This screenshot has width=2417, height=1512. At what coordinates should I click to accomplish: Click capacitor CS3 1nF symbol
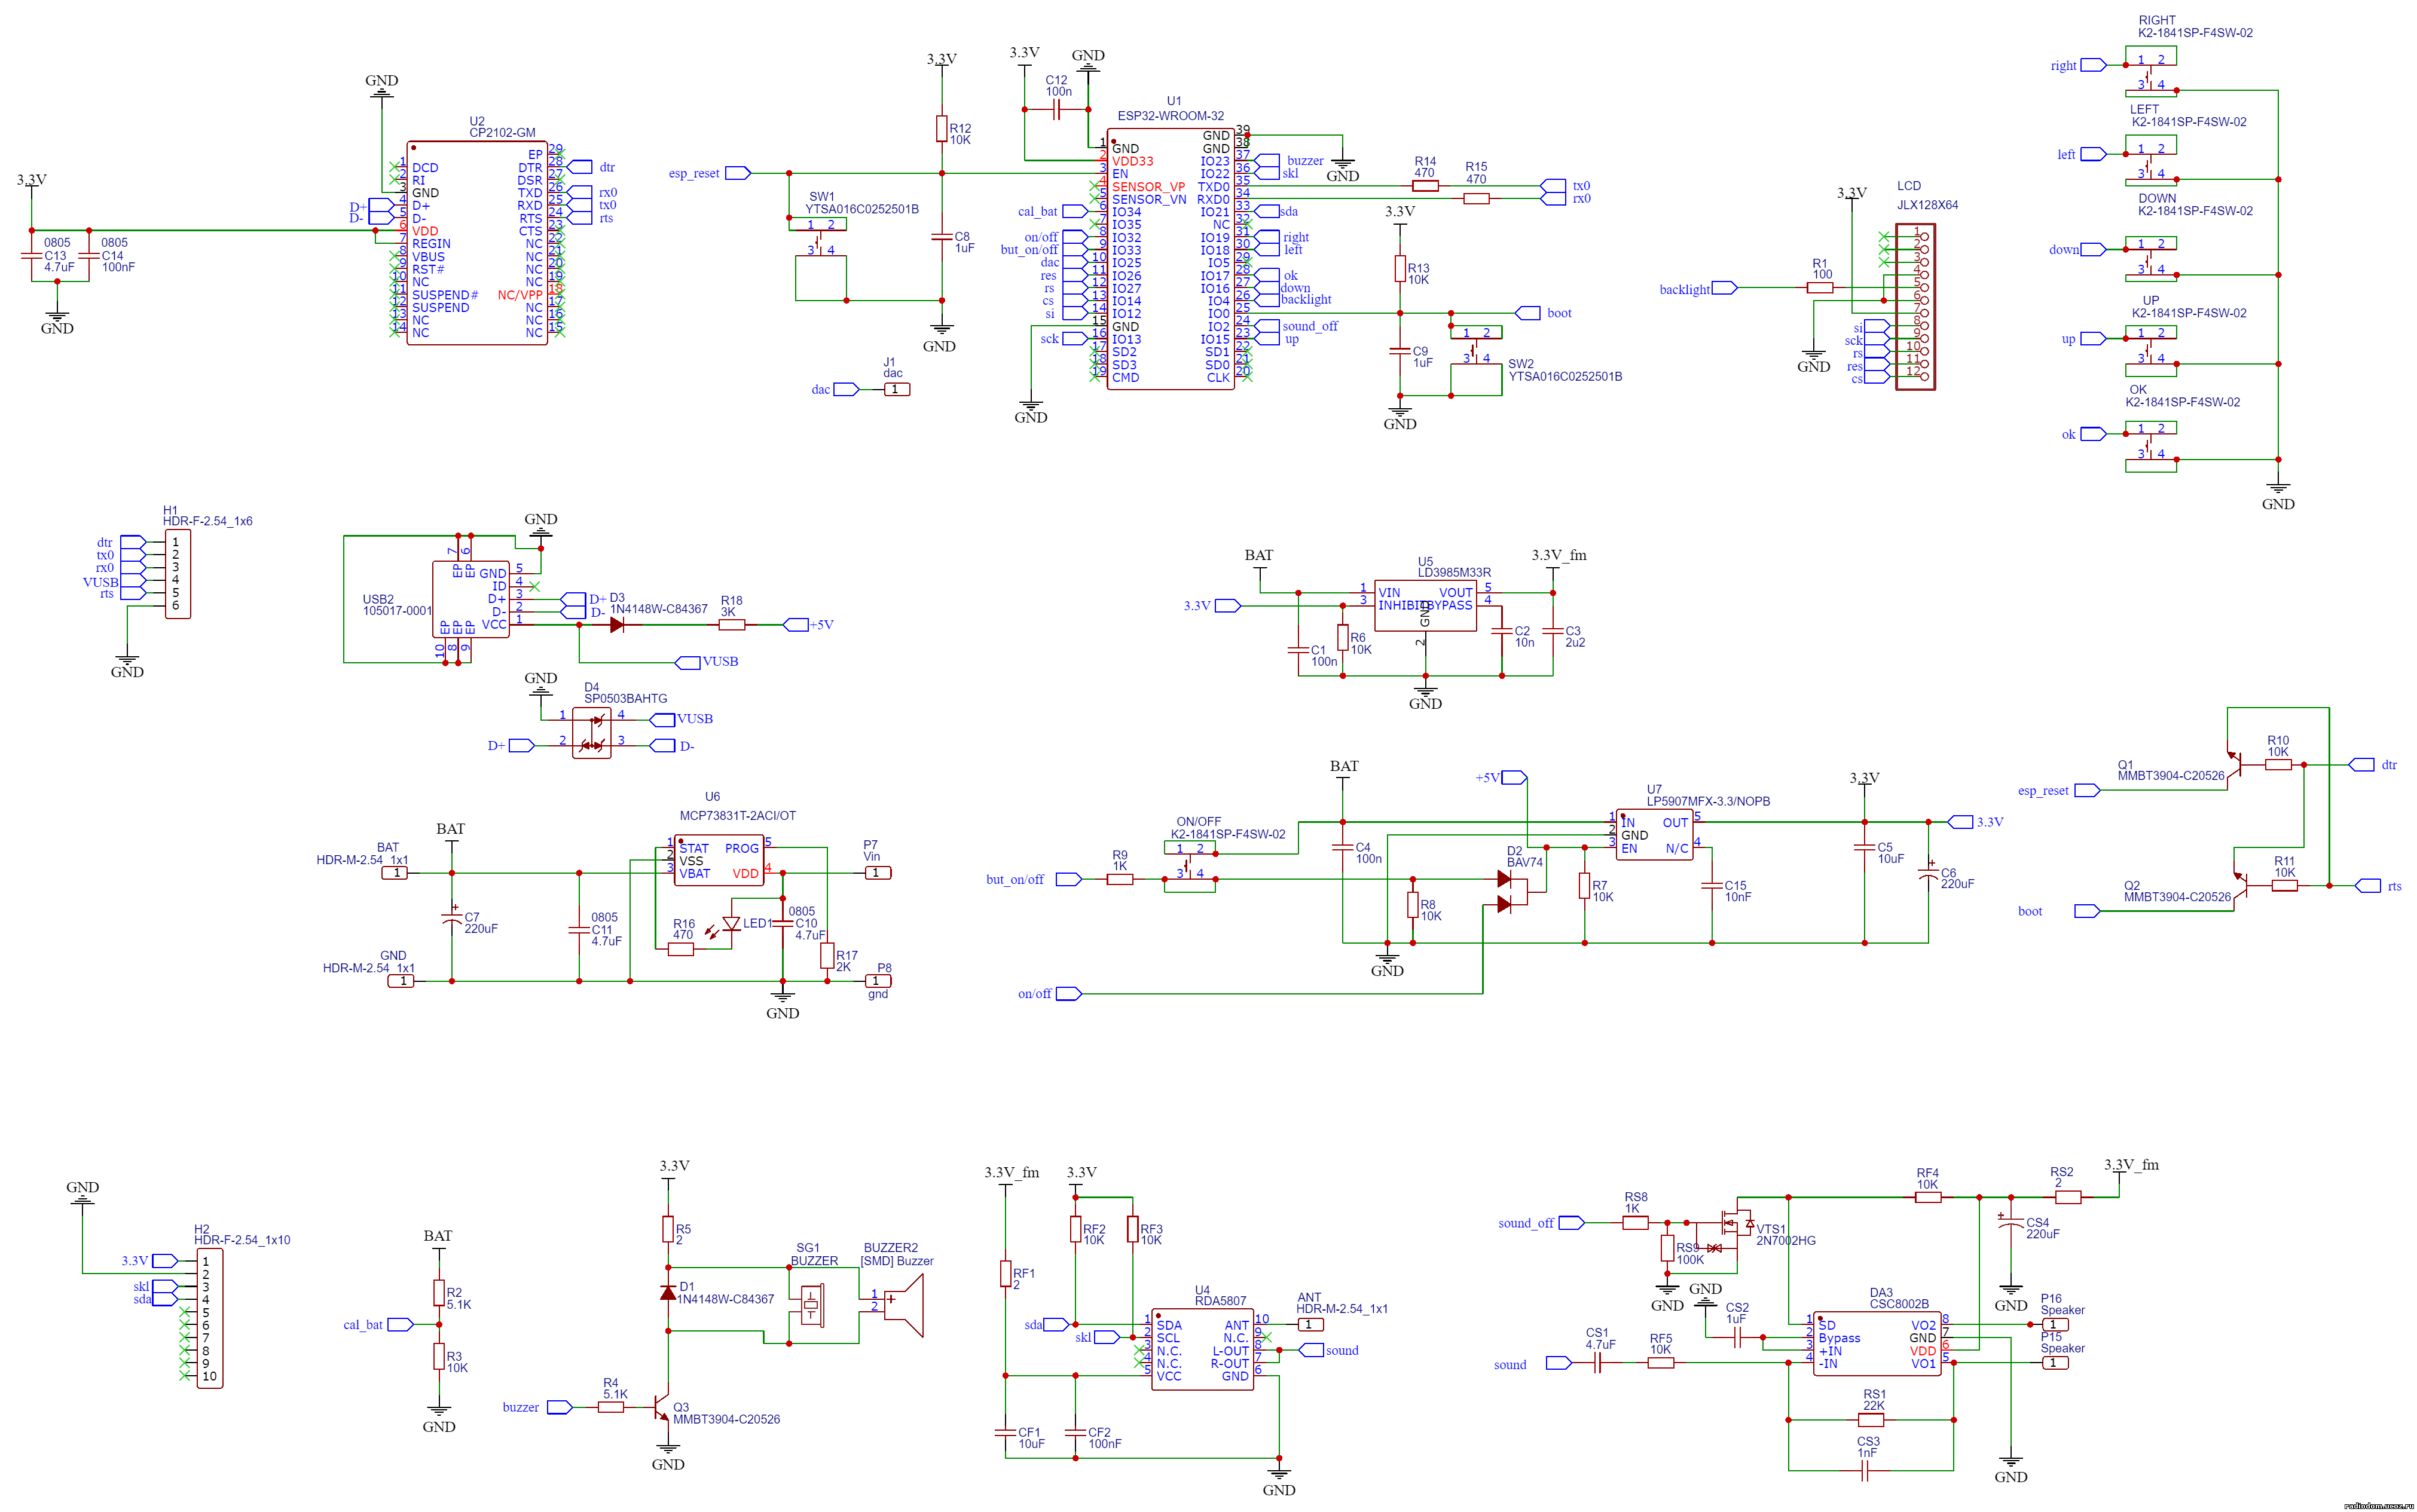point(1865,1471)
